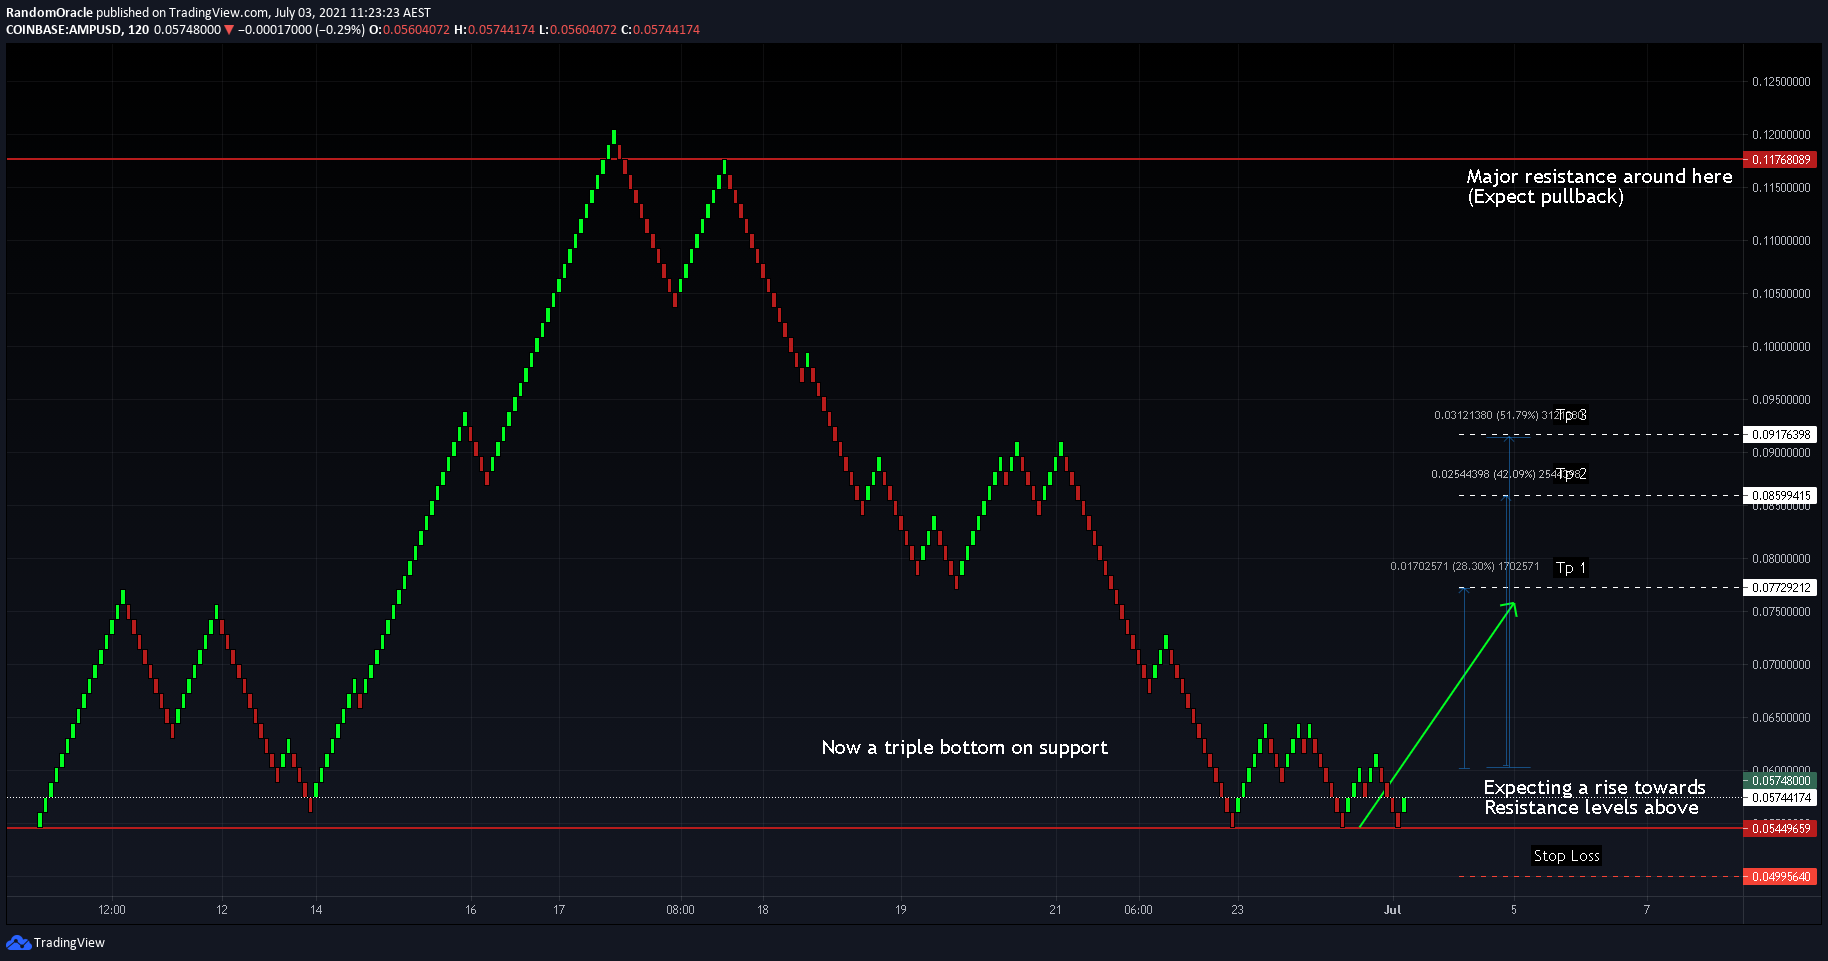The image size is (1828, 961).
Task: Click the '19' date on time axis
Action: (900, 910)
